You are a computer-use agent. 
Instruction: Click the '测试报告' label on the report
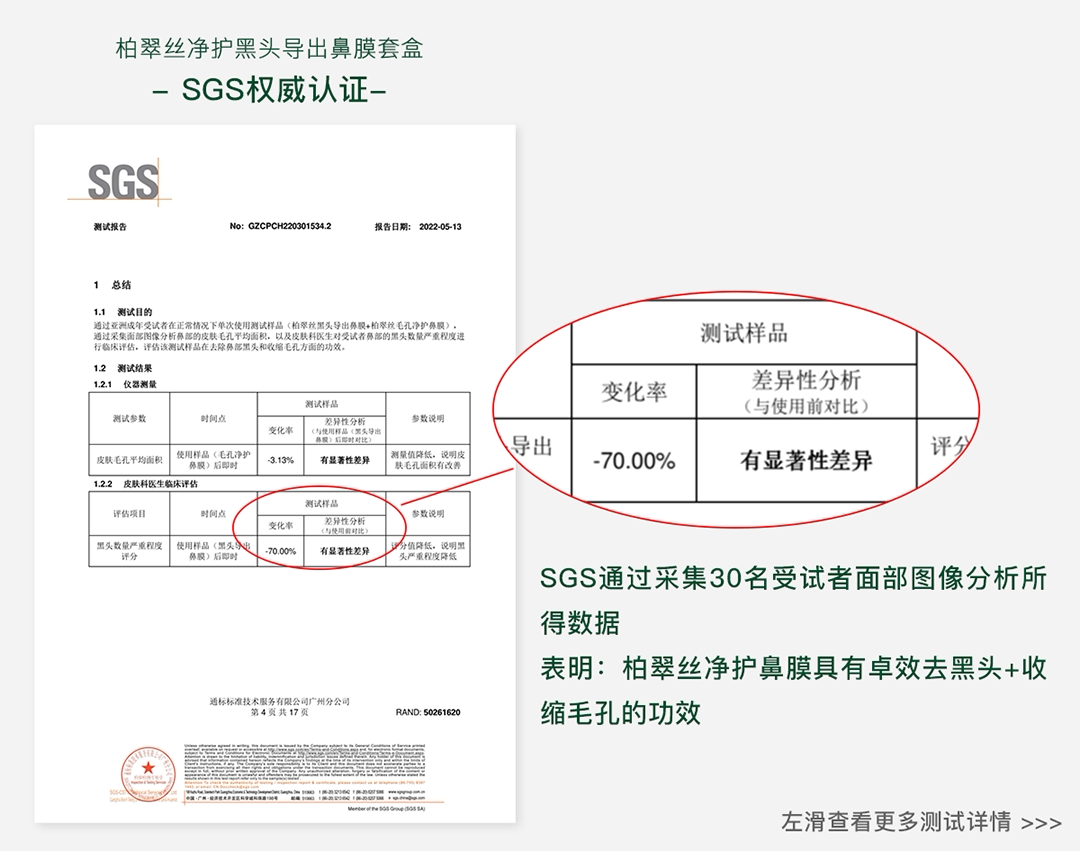(x=110, y=227)
